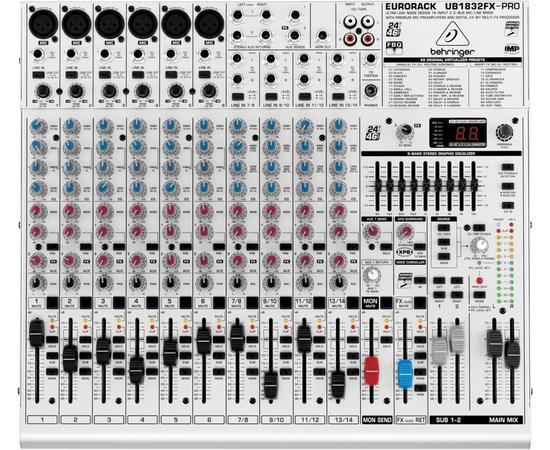Toggle the FBQ Feedback Detection button
This screenshot has width=550, height=450.
(508, 167)
